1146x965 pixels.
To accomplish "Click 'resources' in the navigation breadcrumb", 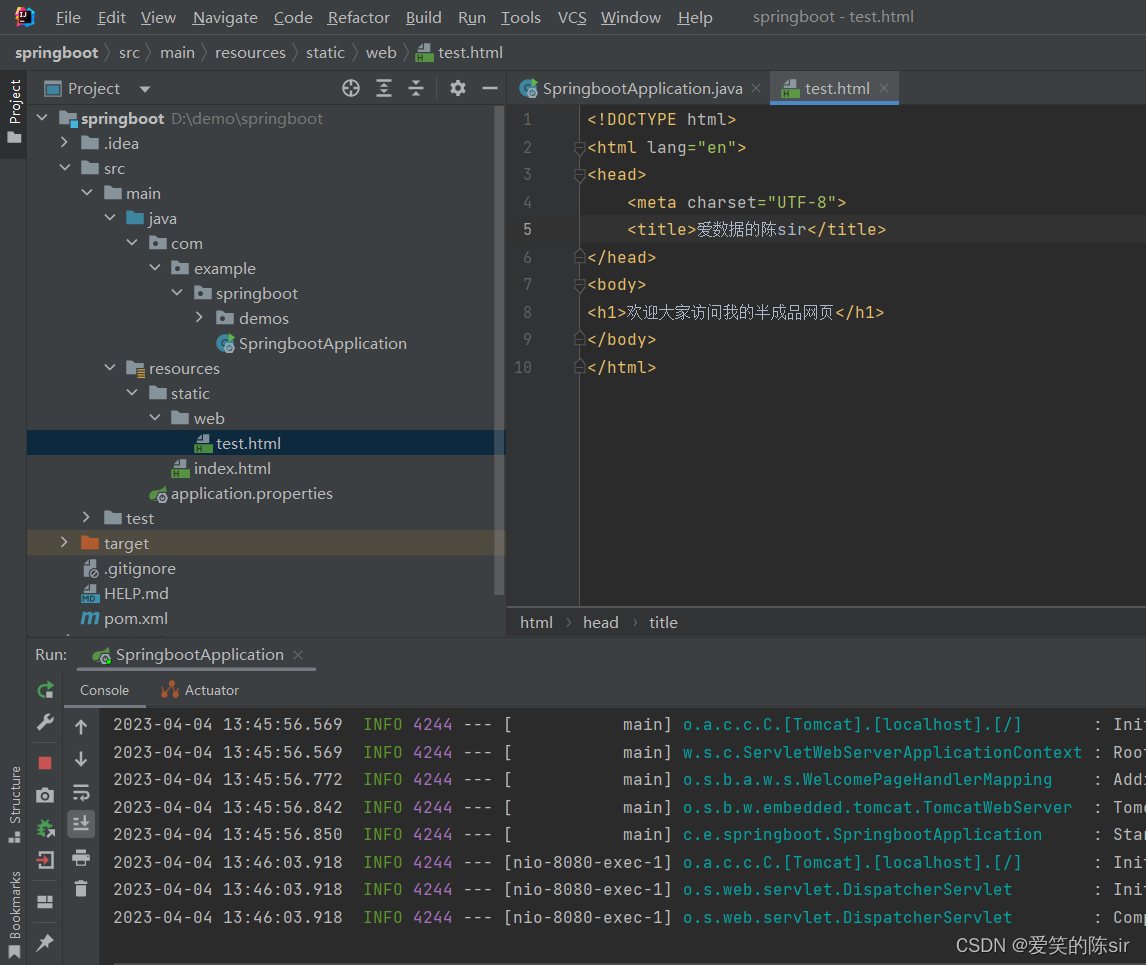I will click(x=250, y=53).
